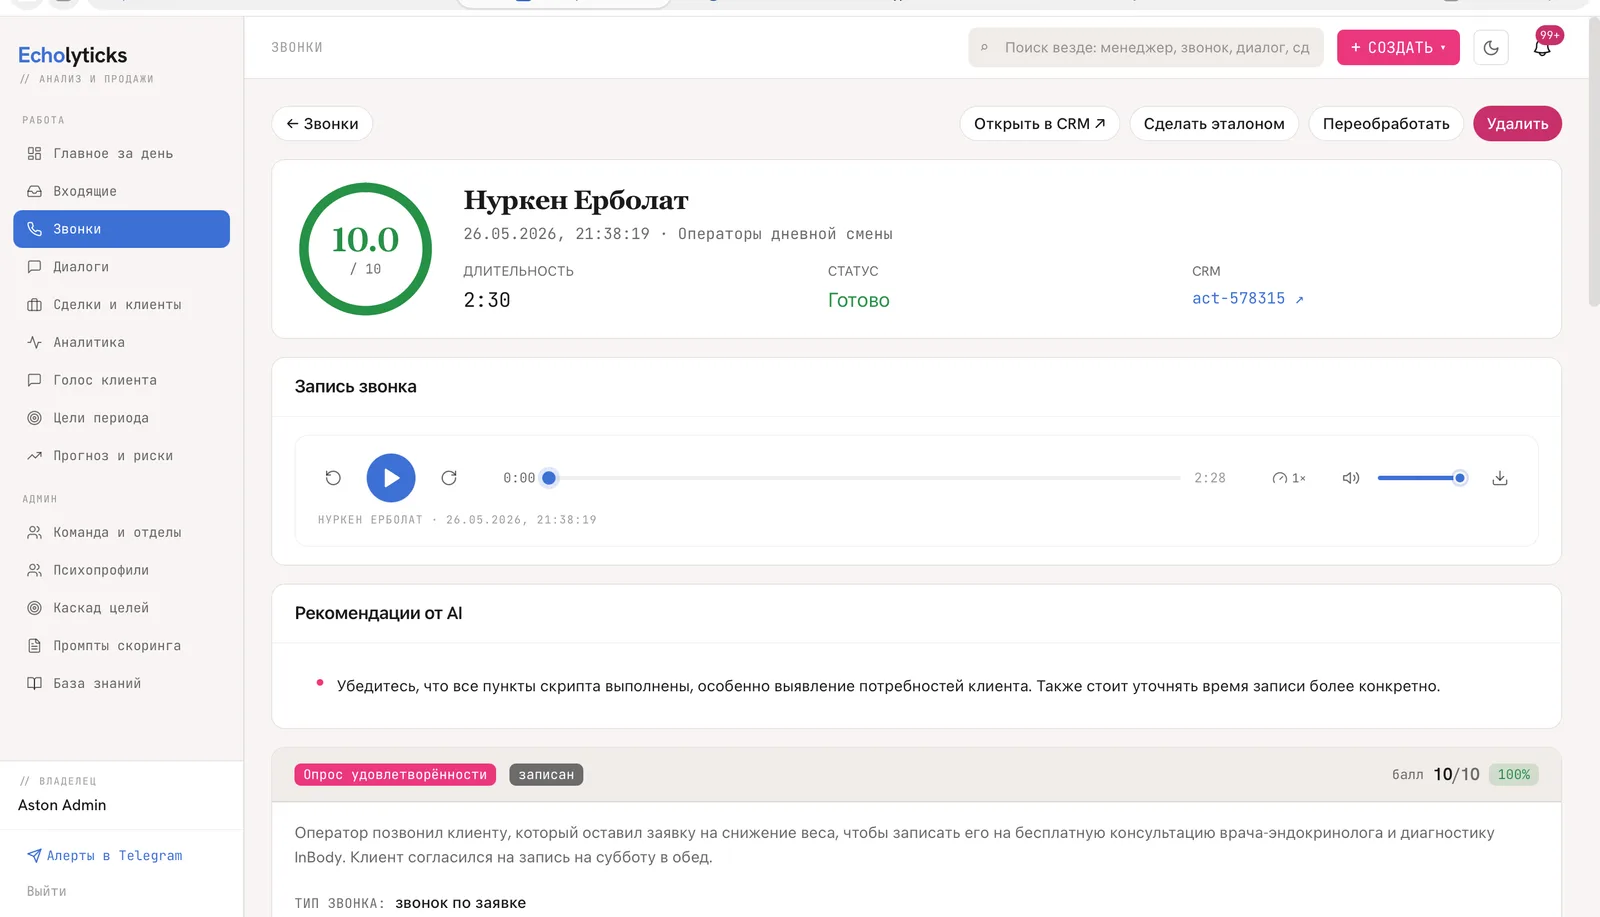Click the Echolyticks logo
Screen dimensions: 1600x917
73,55
